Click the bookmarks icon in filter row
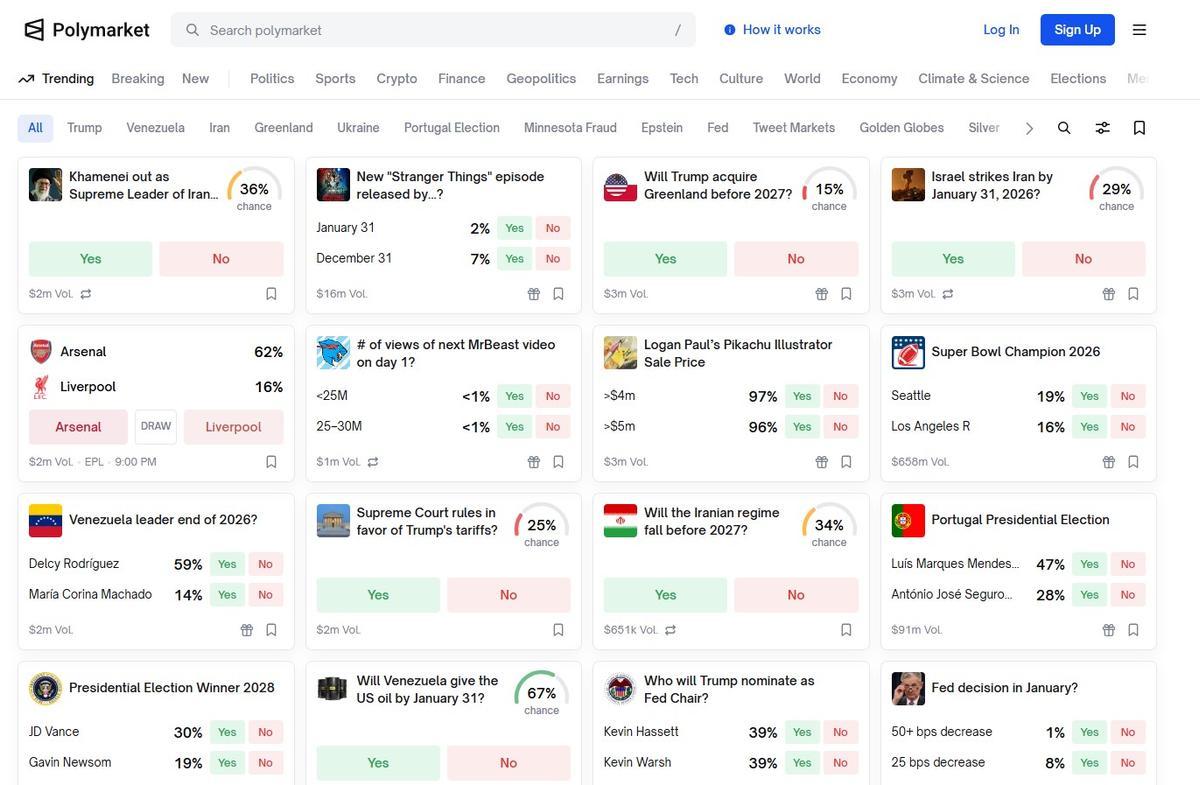Image resolution: width=1200 pixels, height=785 pixels. click(1139, 128)
